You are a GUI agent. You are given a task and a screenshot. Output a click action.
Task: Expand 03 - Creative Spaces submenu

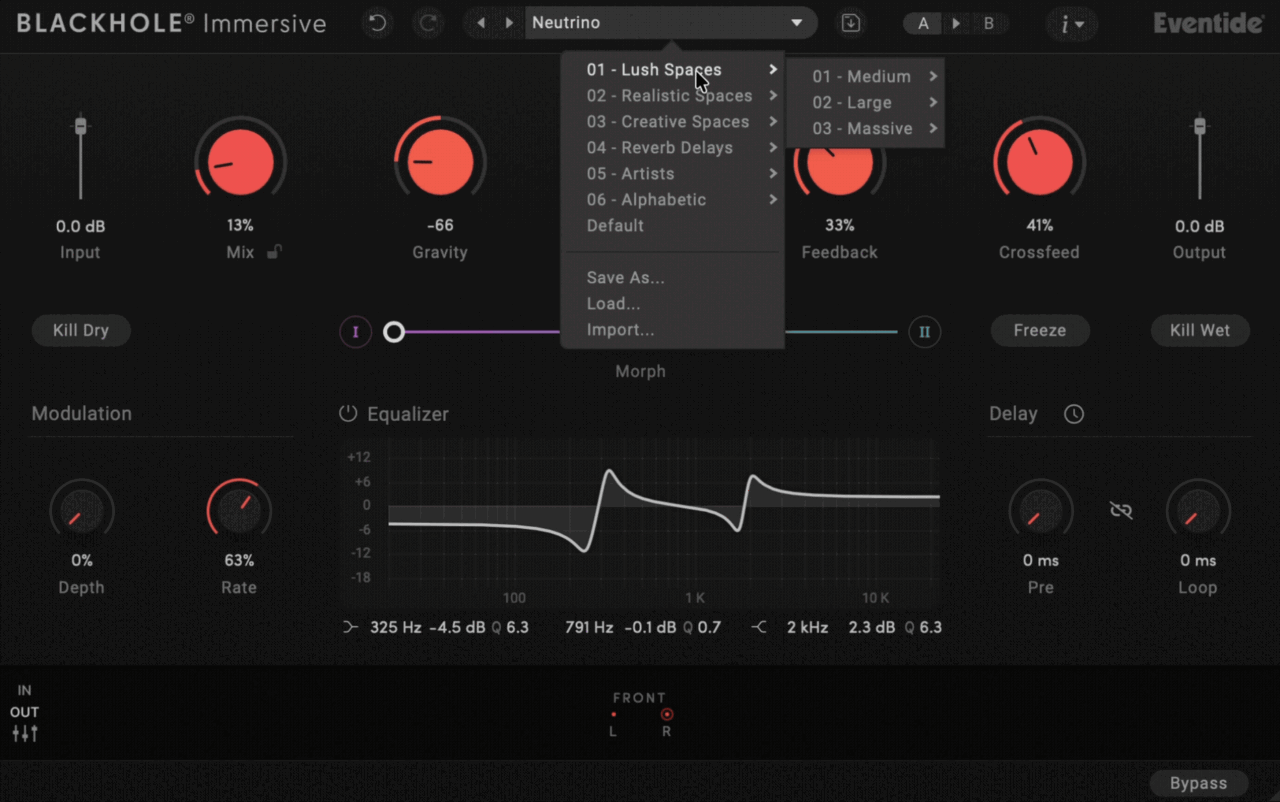point(673,122)
